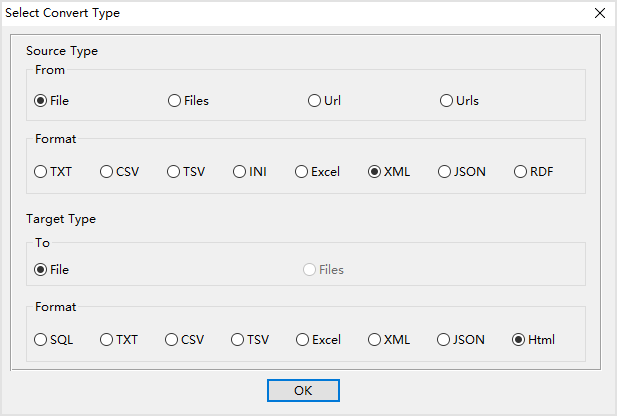Select File in the To group
The height and width of the screenshot is (416, 617).
[x=52, y=270]
